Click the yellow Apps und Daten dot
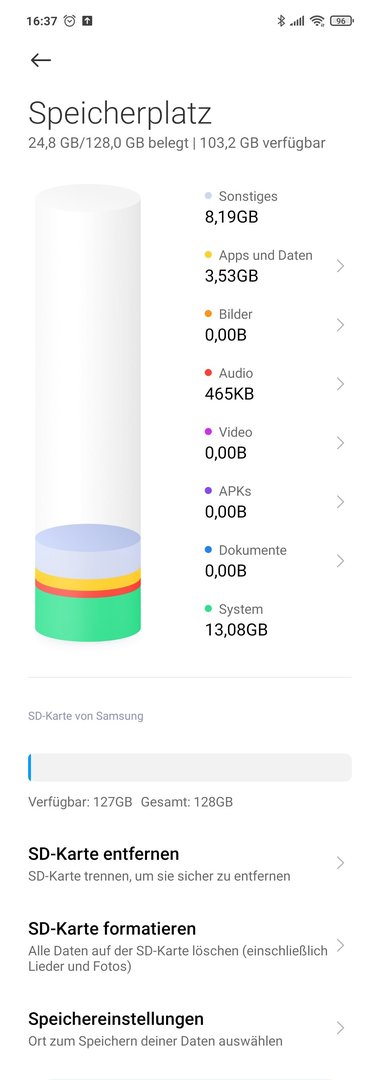This screenshot has width=380, height=1080. (209, 255)
